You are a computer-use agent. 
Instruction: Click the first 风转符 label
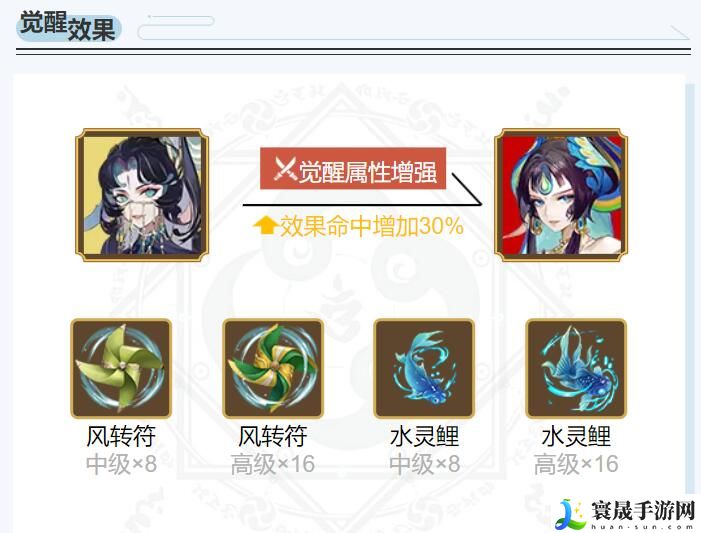pos(121,436)
